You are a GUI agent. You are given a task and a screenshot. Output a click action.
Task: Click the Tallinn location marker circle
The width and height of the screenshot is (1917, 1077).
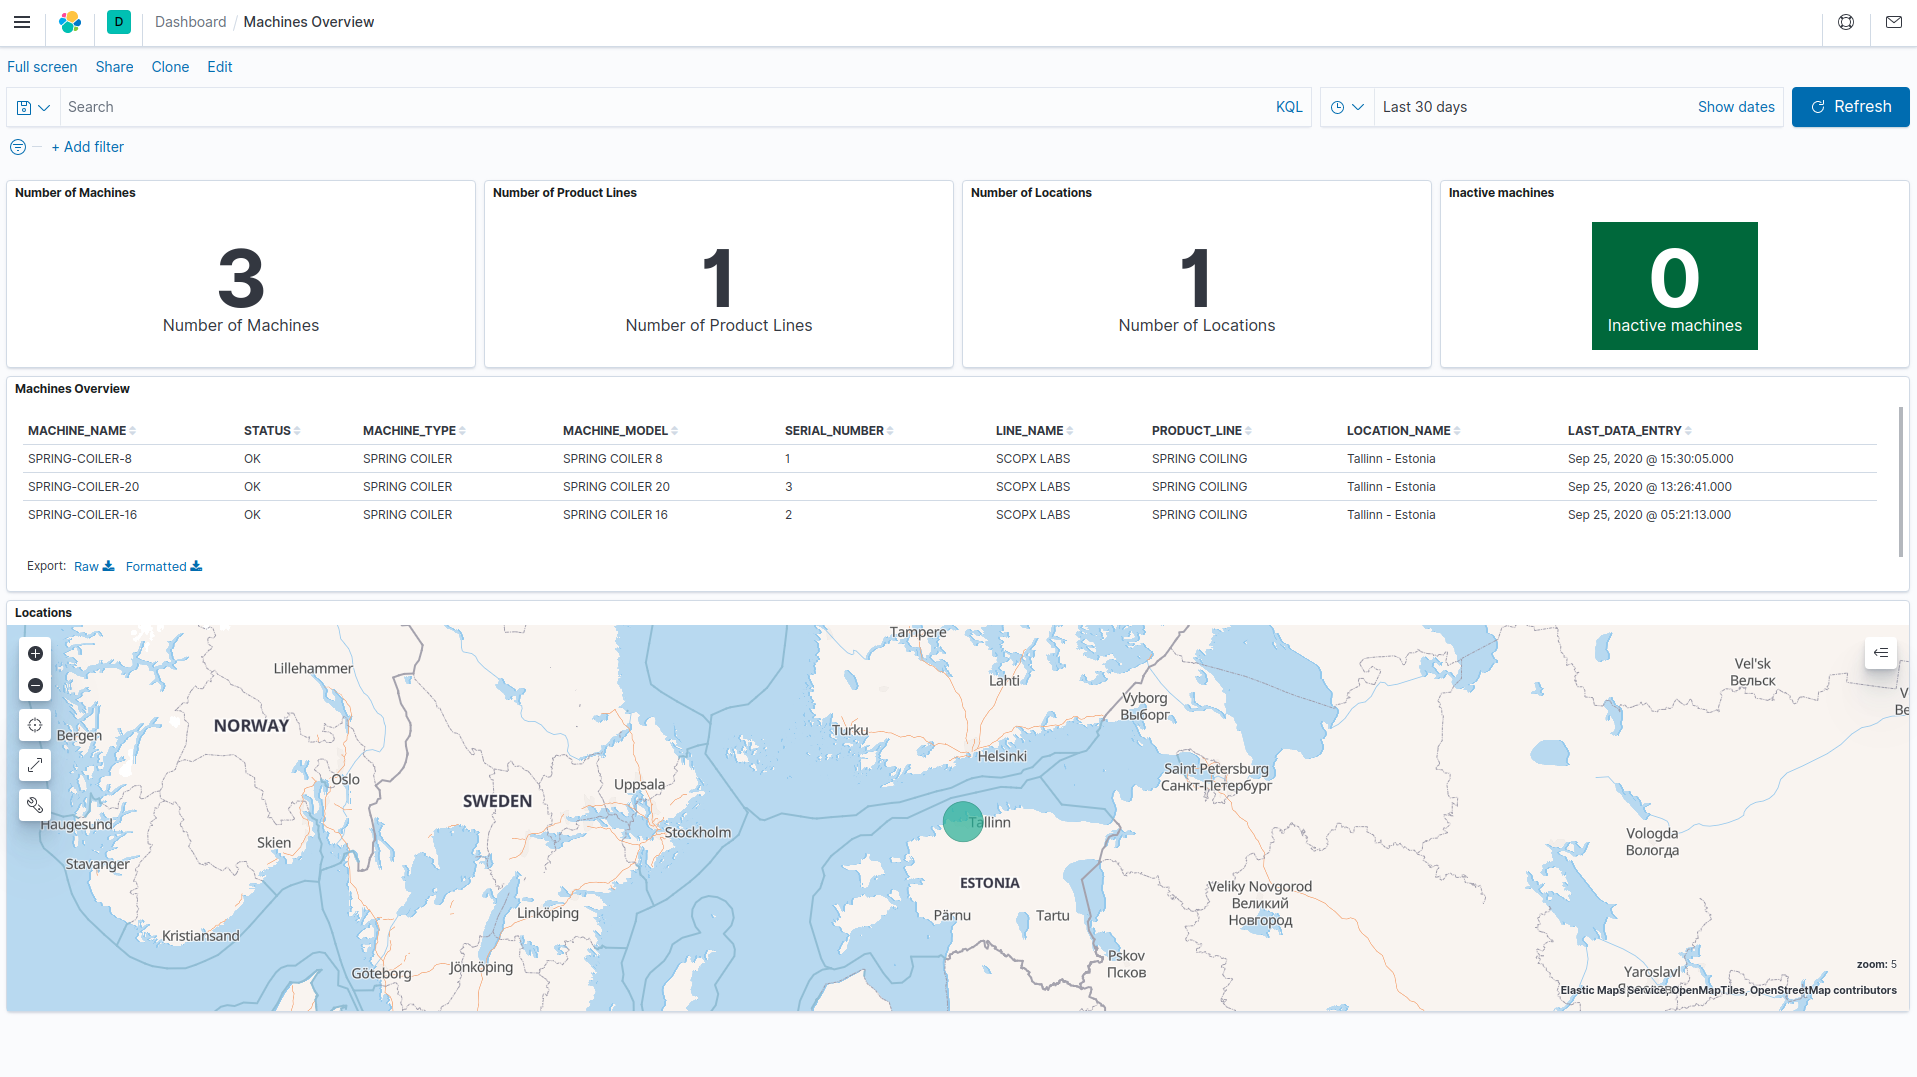click(x=963, y=821)
